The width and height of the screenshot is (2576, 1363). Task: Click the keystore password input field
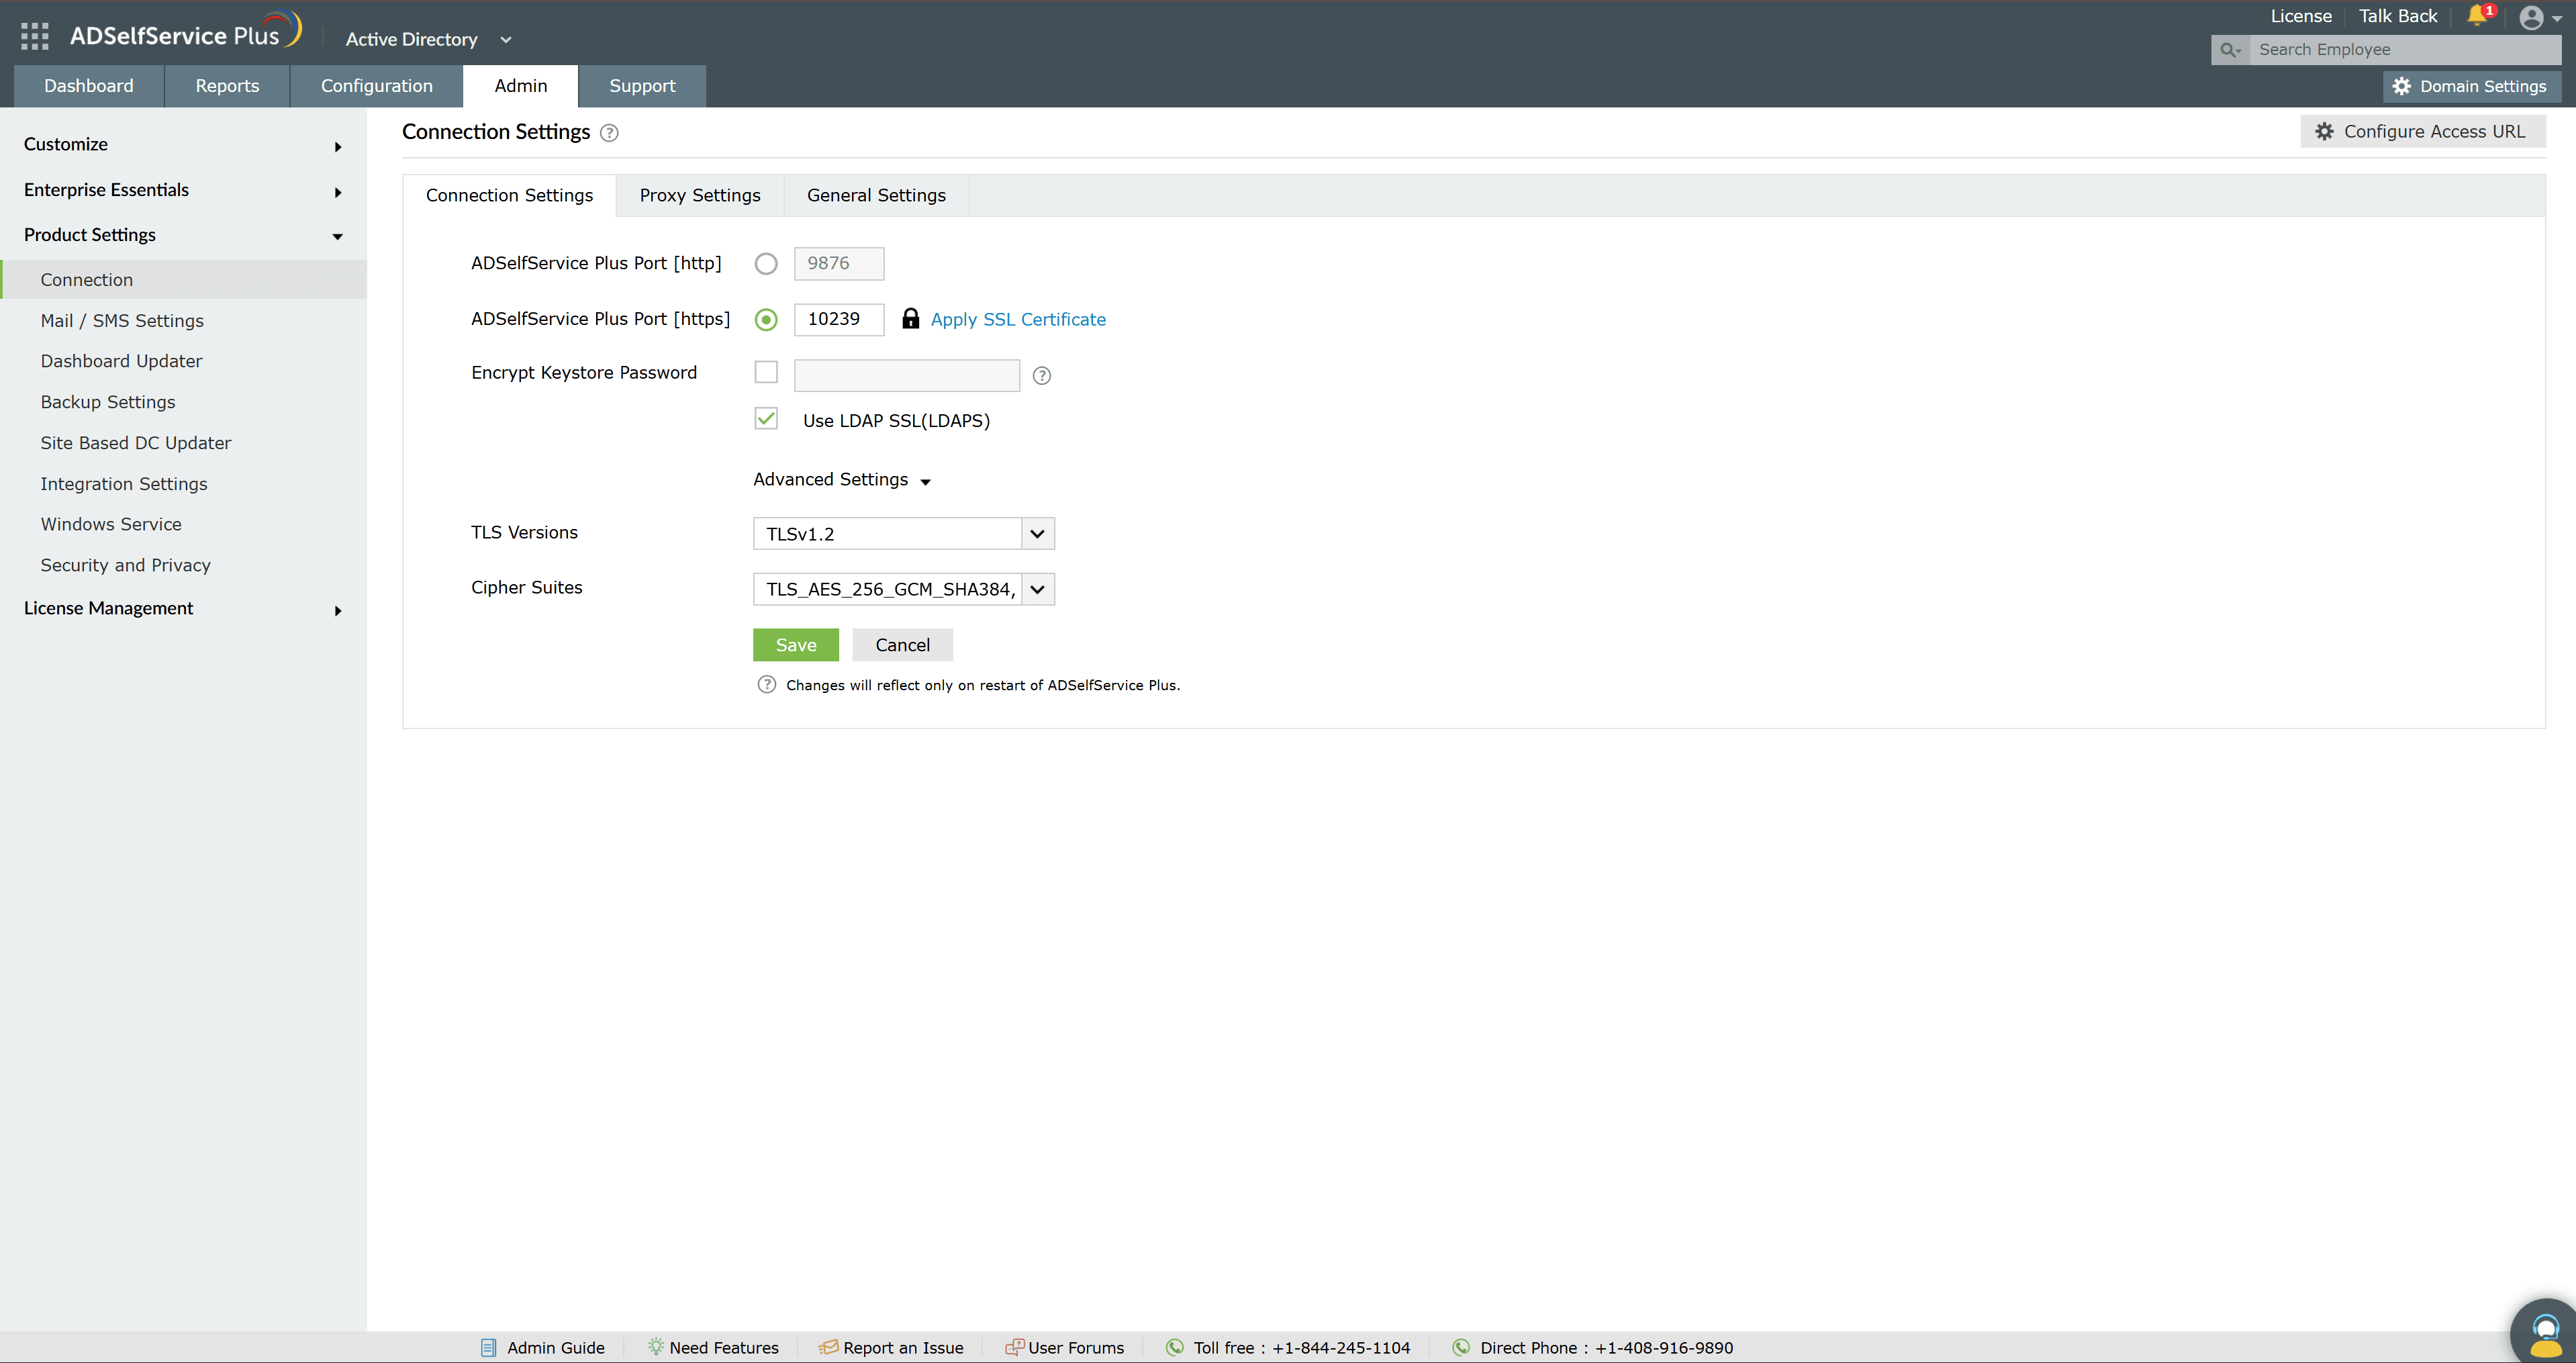point(907,376)
